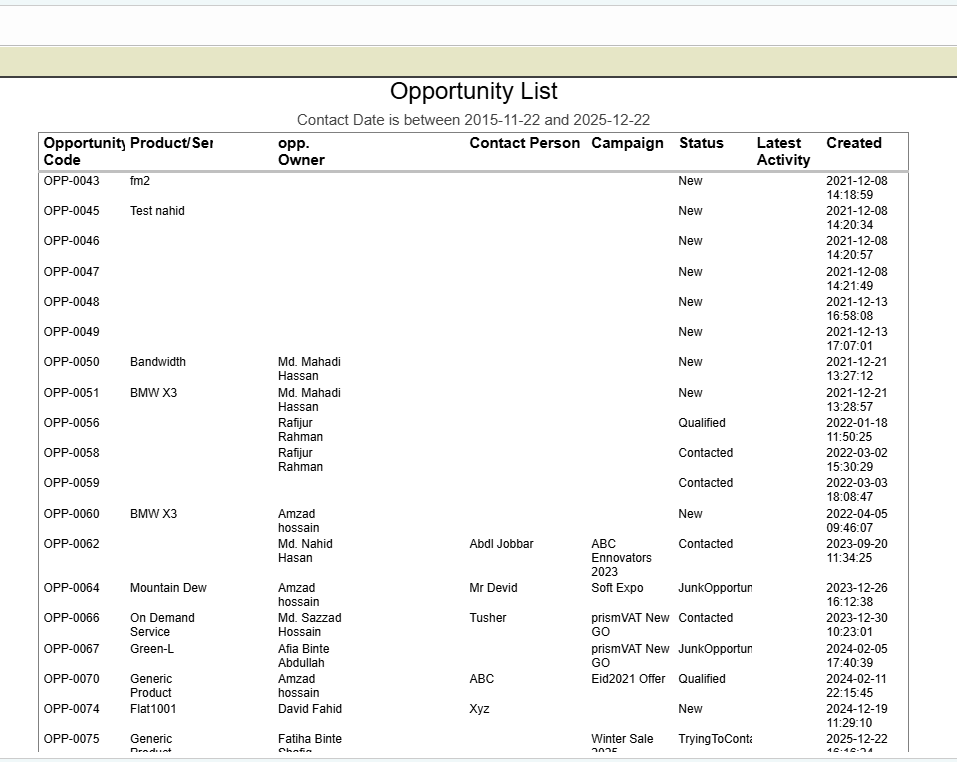The image size is (957, 762).
Task: Select opportunity code OPP-0070
Action: 71,679
